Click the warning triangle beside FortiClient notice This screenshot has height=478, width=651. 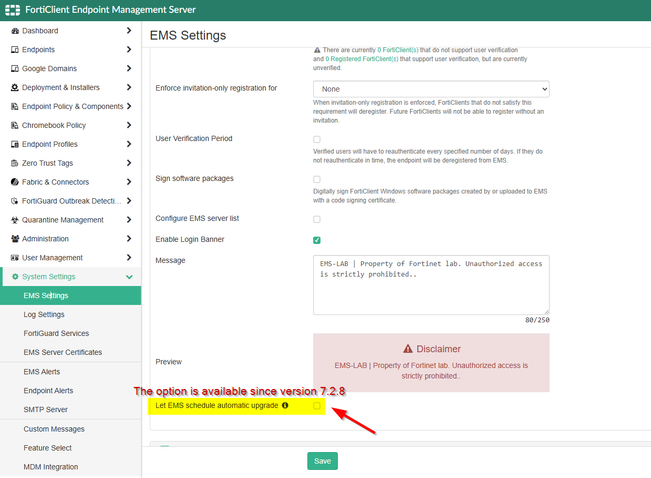click(x=317, y=50)
